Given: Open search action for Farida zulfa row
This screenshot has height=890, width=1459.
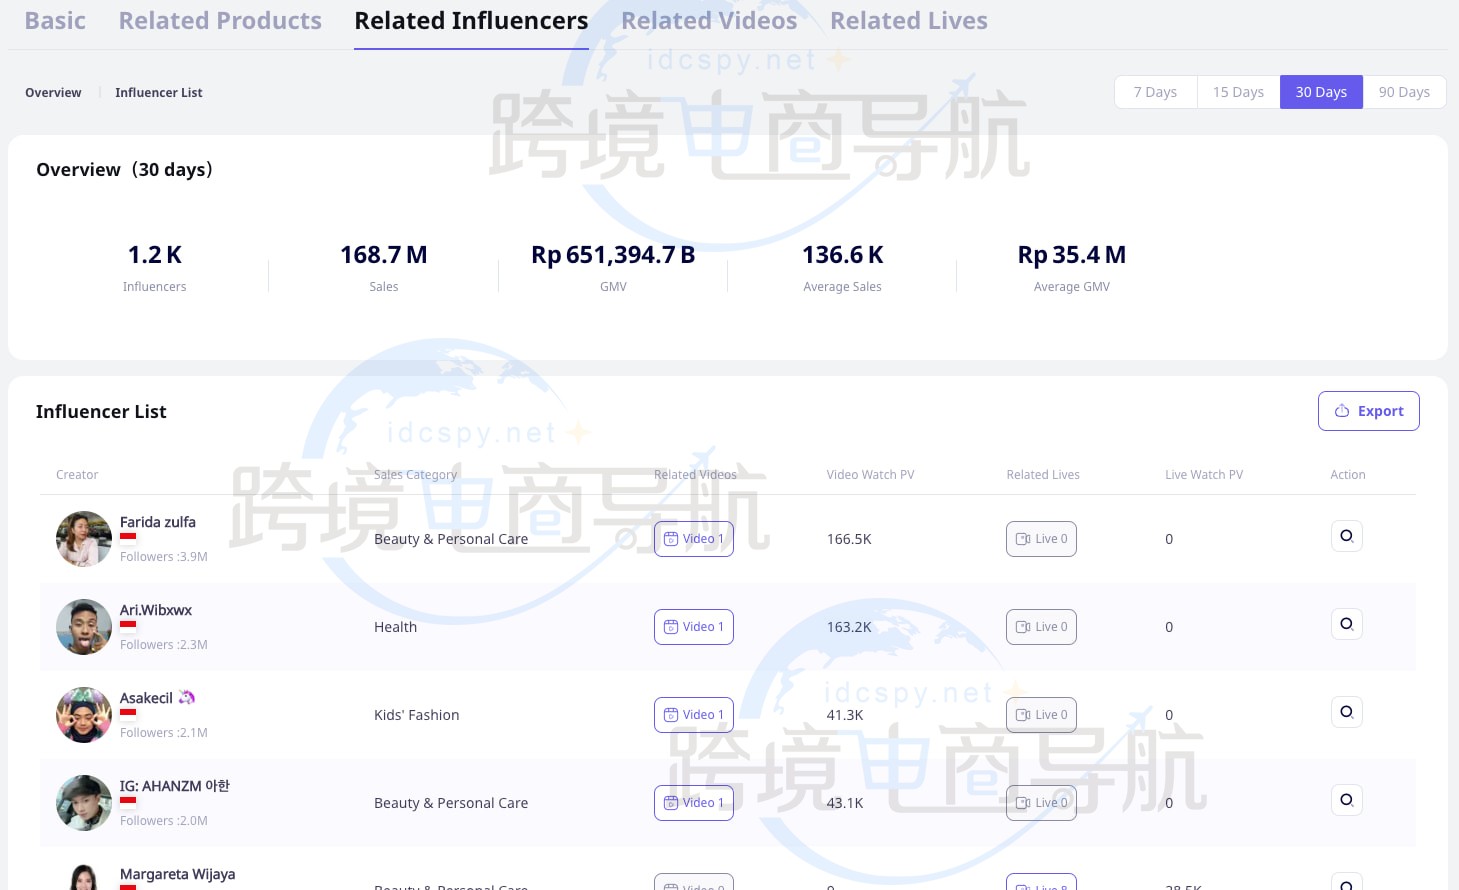Looking at the screenshot, I should point(1346,536).
